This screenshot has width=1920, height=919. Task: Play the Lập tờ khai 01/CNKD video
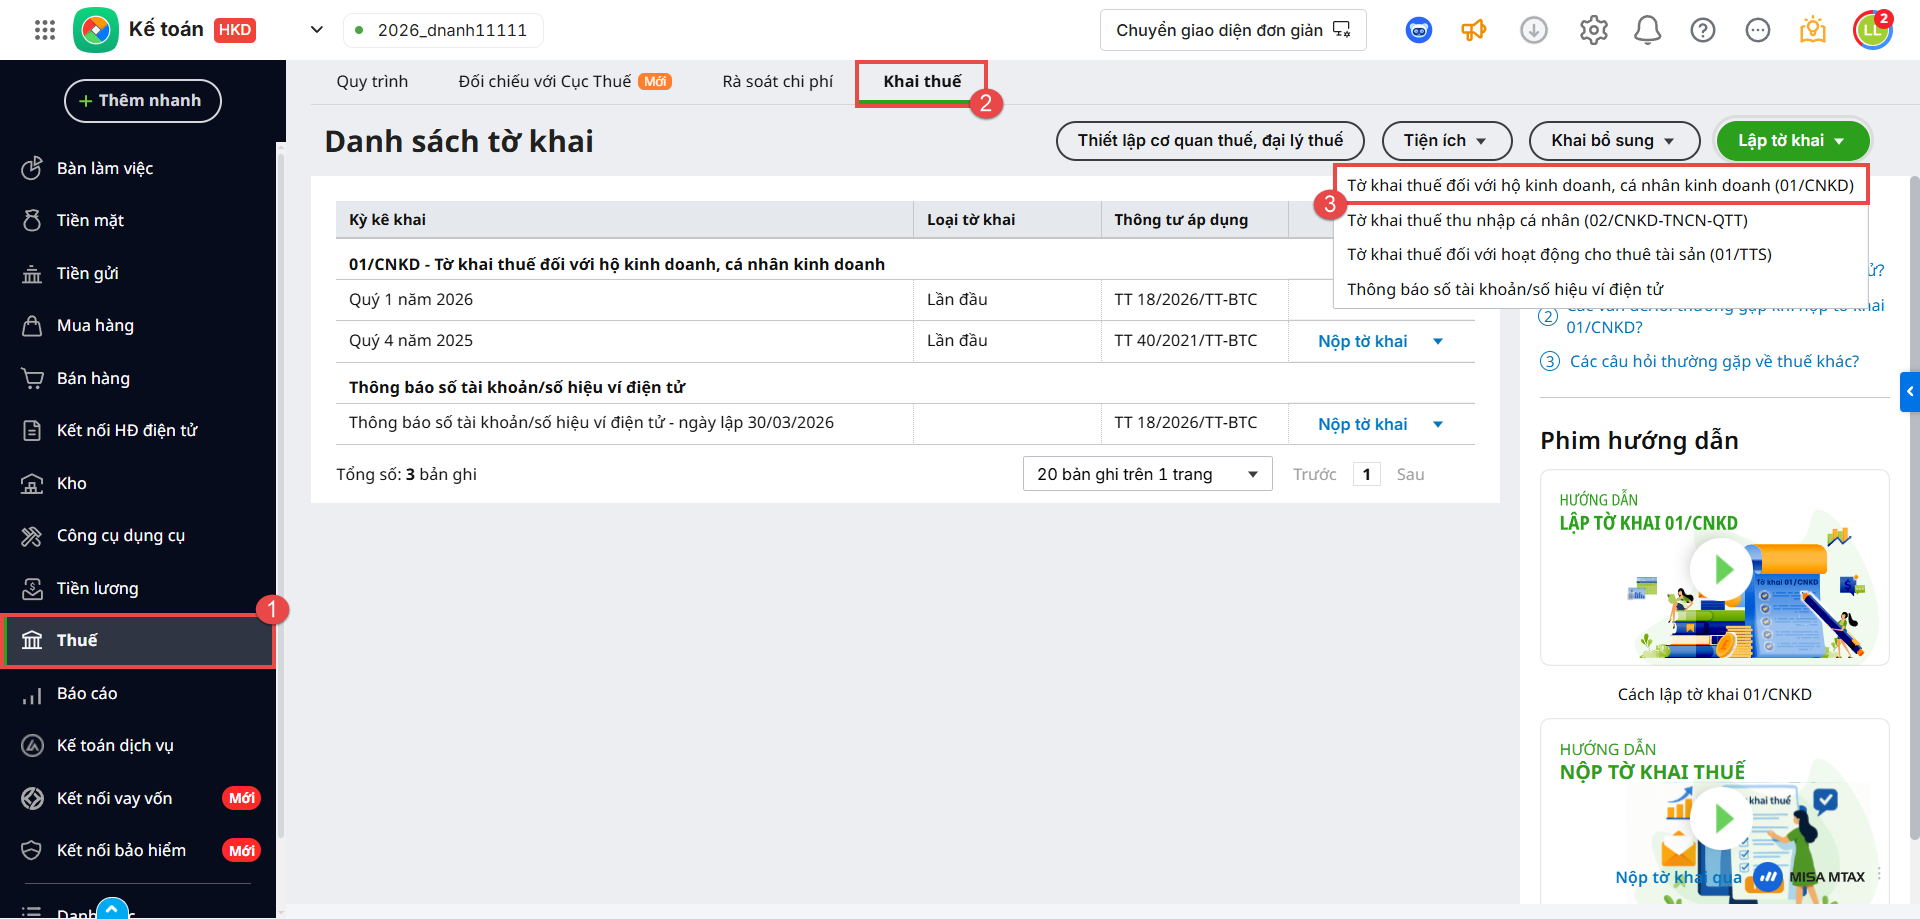click(1720, 569)
